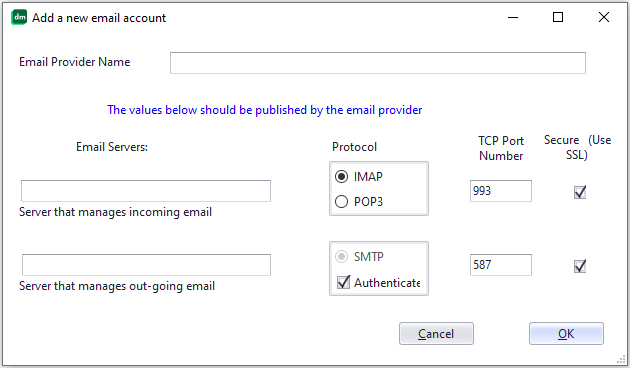This screenshot has height=368, width=630.
Task: Click the Email Provider Name input field
Action: coord(378,63)
